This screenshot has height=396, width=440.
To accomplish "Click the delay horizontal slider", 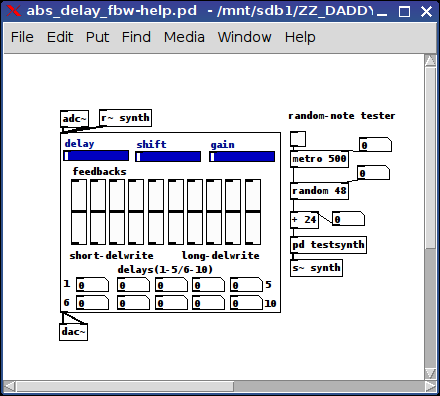I will pyautogui.click(x=96, y=156).
